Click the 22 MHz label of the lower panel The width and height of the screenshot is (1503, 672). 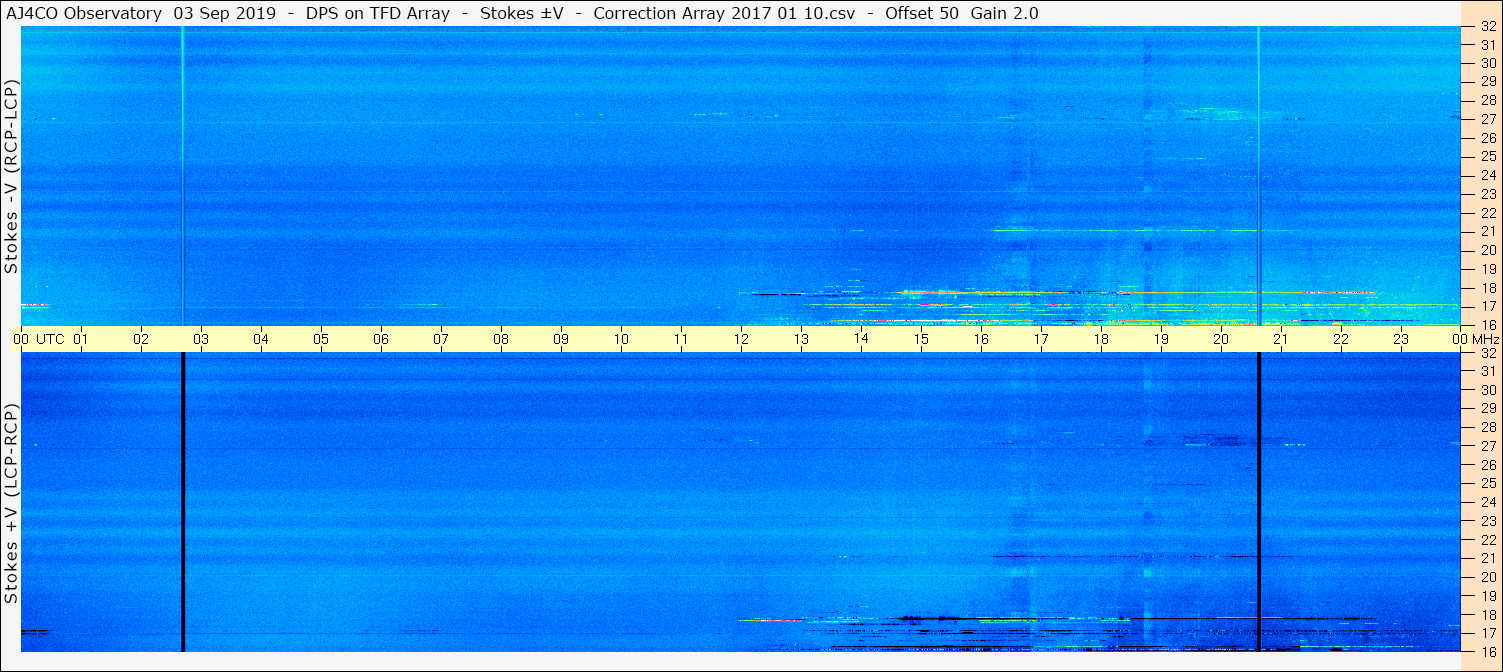(x=1488, y=539)
